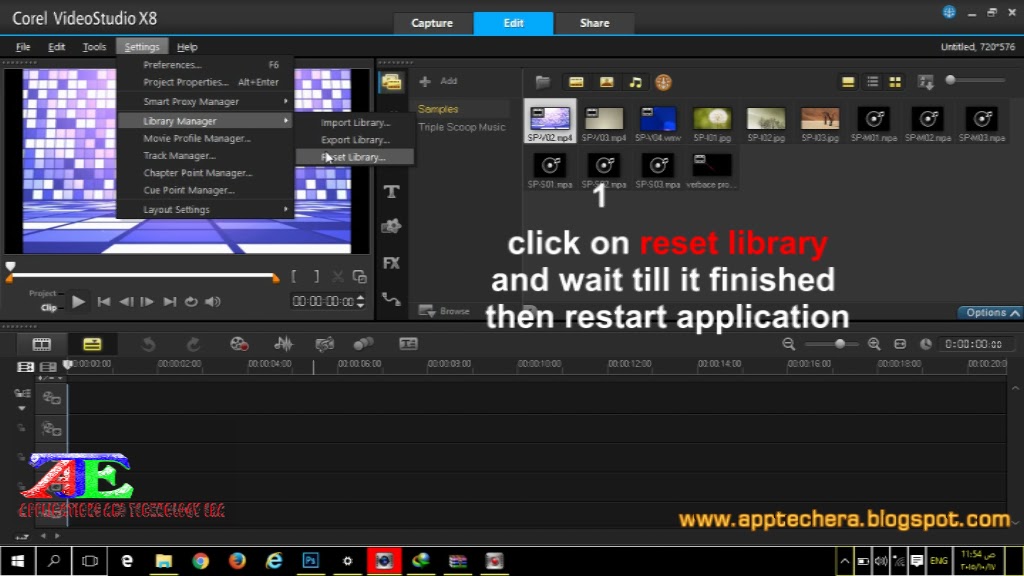Viewport: 1024px width, 576px height.
Task: Open the Help menu
Action: click(187, 47)
